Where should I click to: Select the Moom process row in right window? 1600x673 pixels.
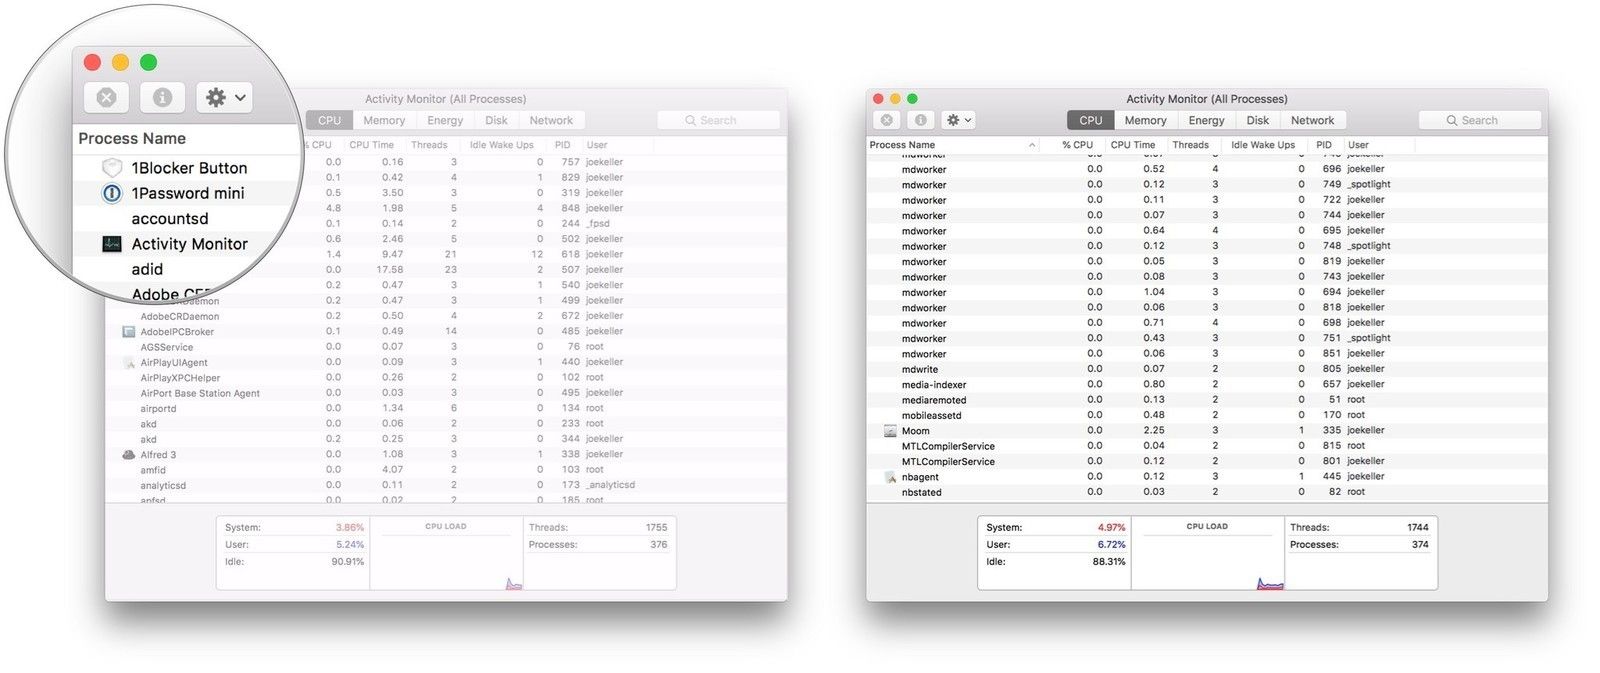1207,431
